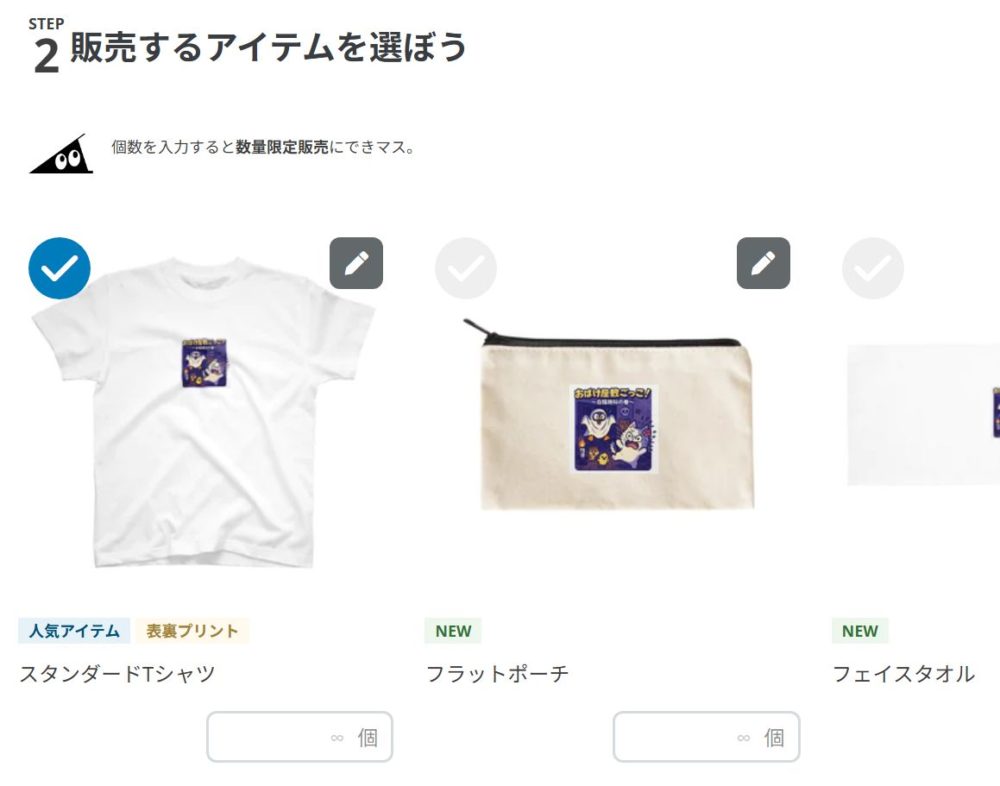This screenshot has height=786, width=1000.
Task: Click the NEW badge above フェイスタオル
Action: [860, 631]
